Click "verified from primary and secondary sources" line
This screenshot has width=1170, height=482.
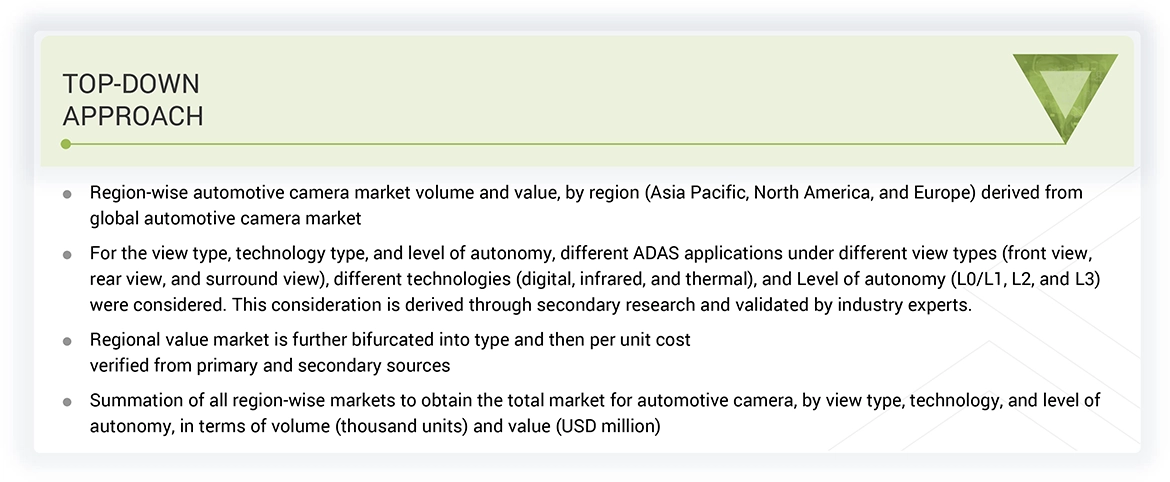coord(270,365)
